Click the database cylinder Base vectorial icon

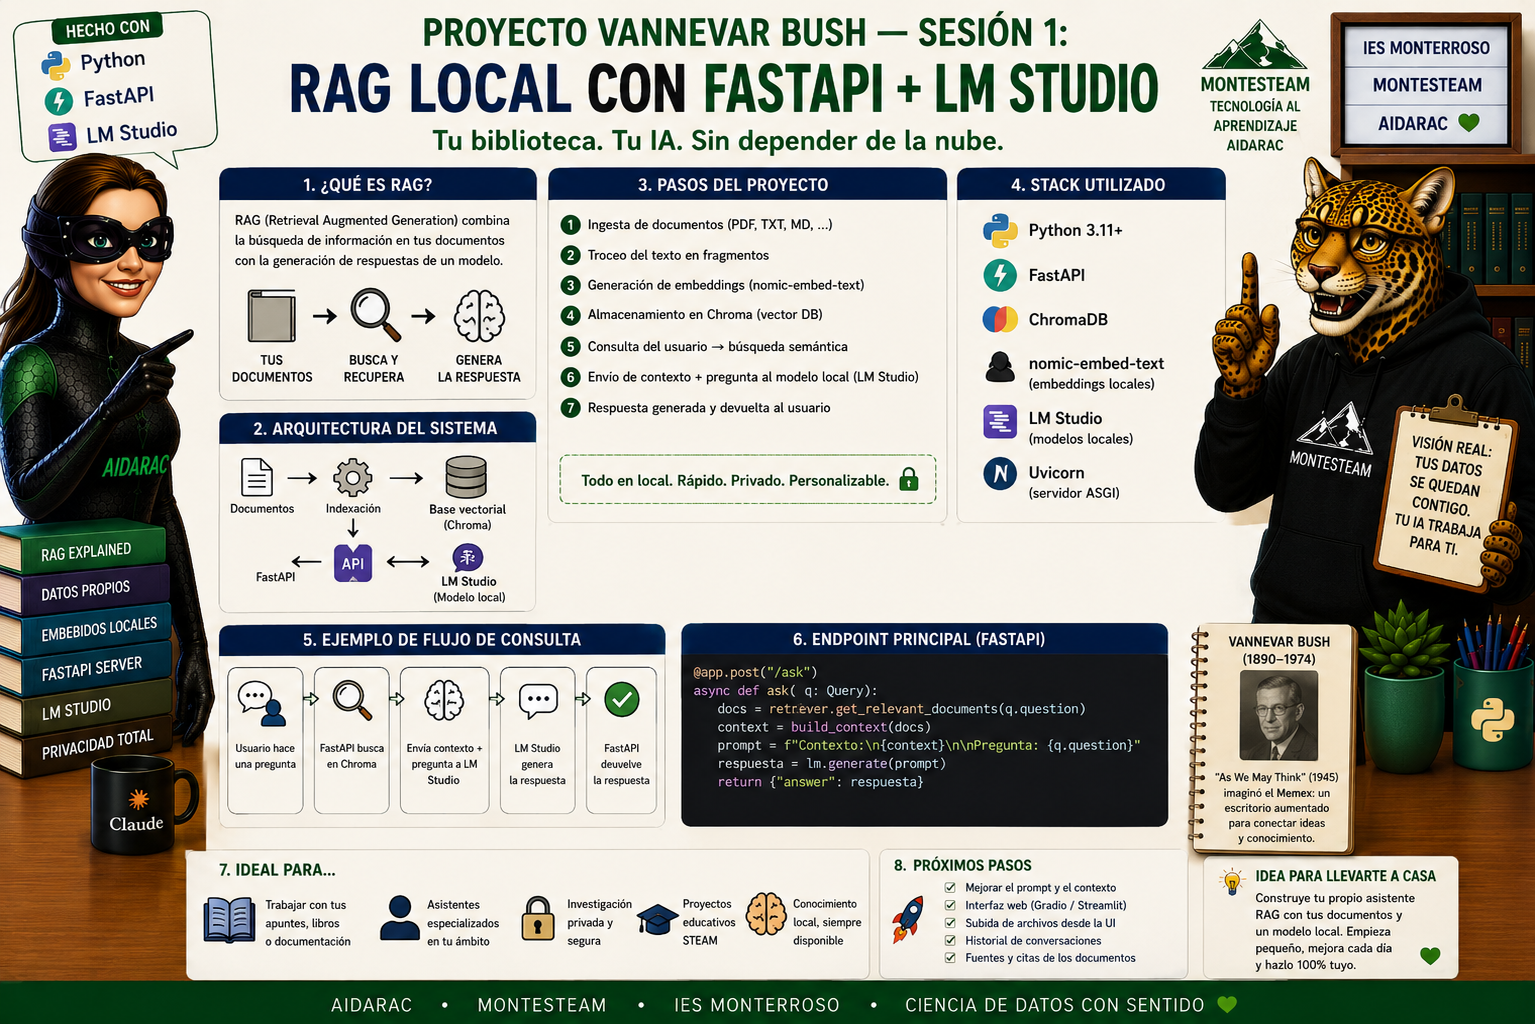coord(466,477)
